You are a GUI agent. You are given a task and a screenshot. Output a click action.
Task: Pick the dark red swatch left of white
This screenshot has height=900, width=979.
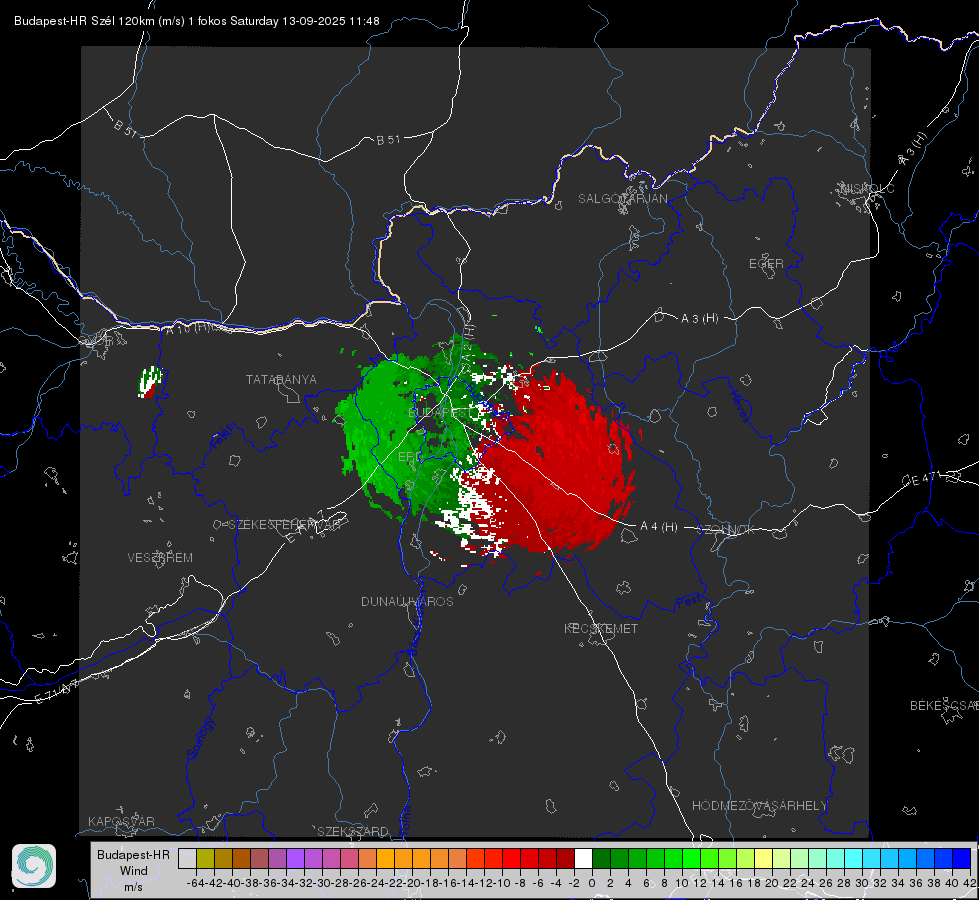565,858
